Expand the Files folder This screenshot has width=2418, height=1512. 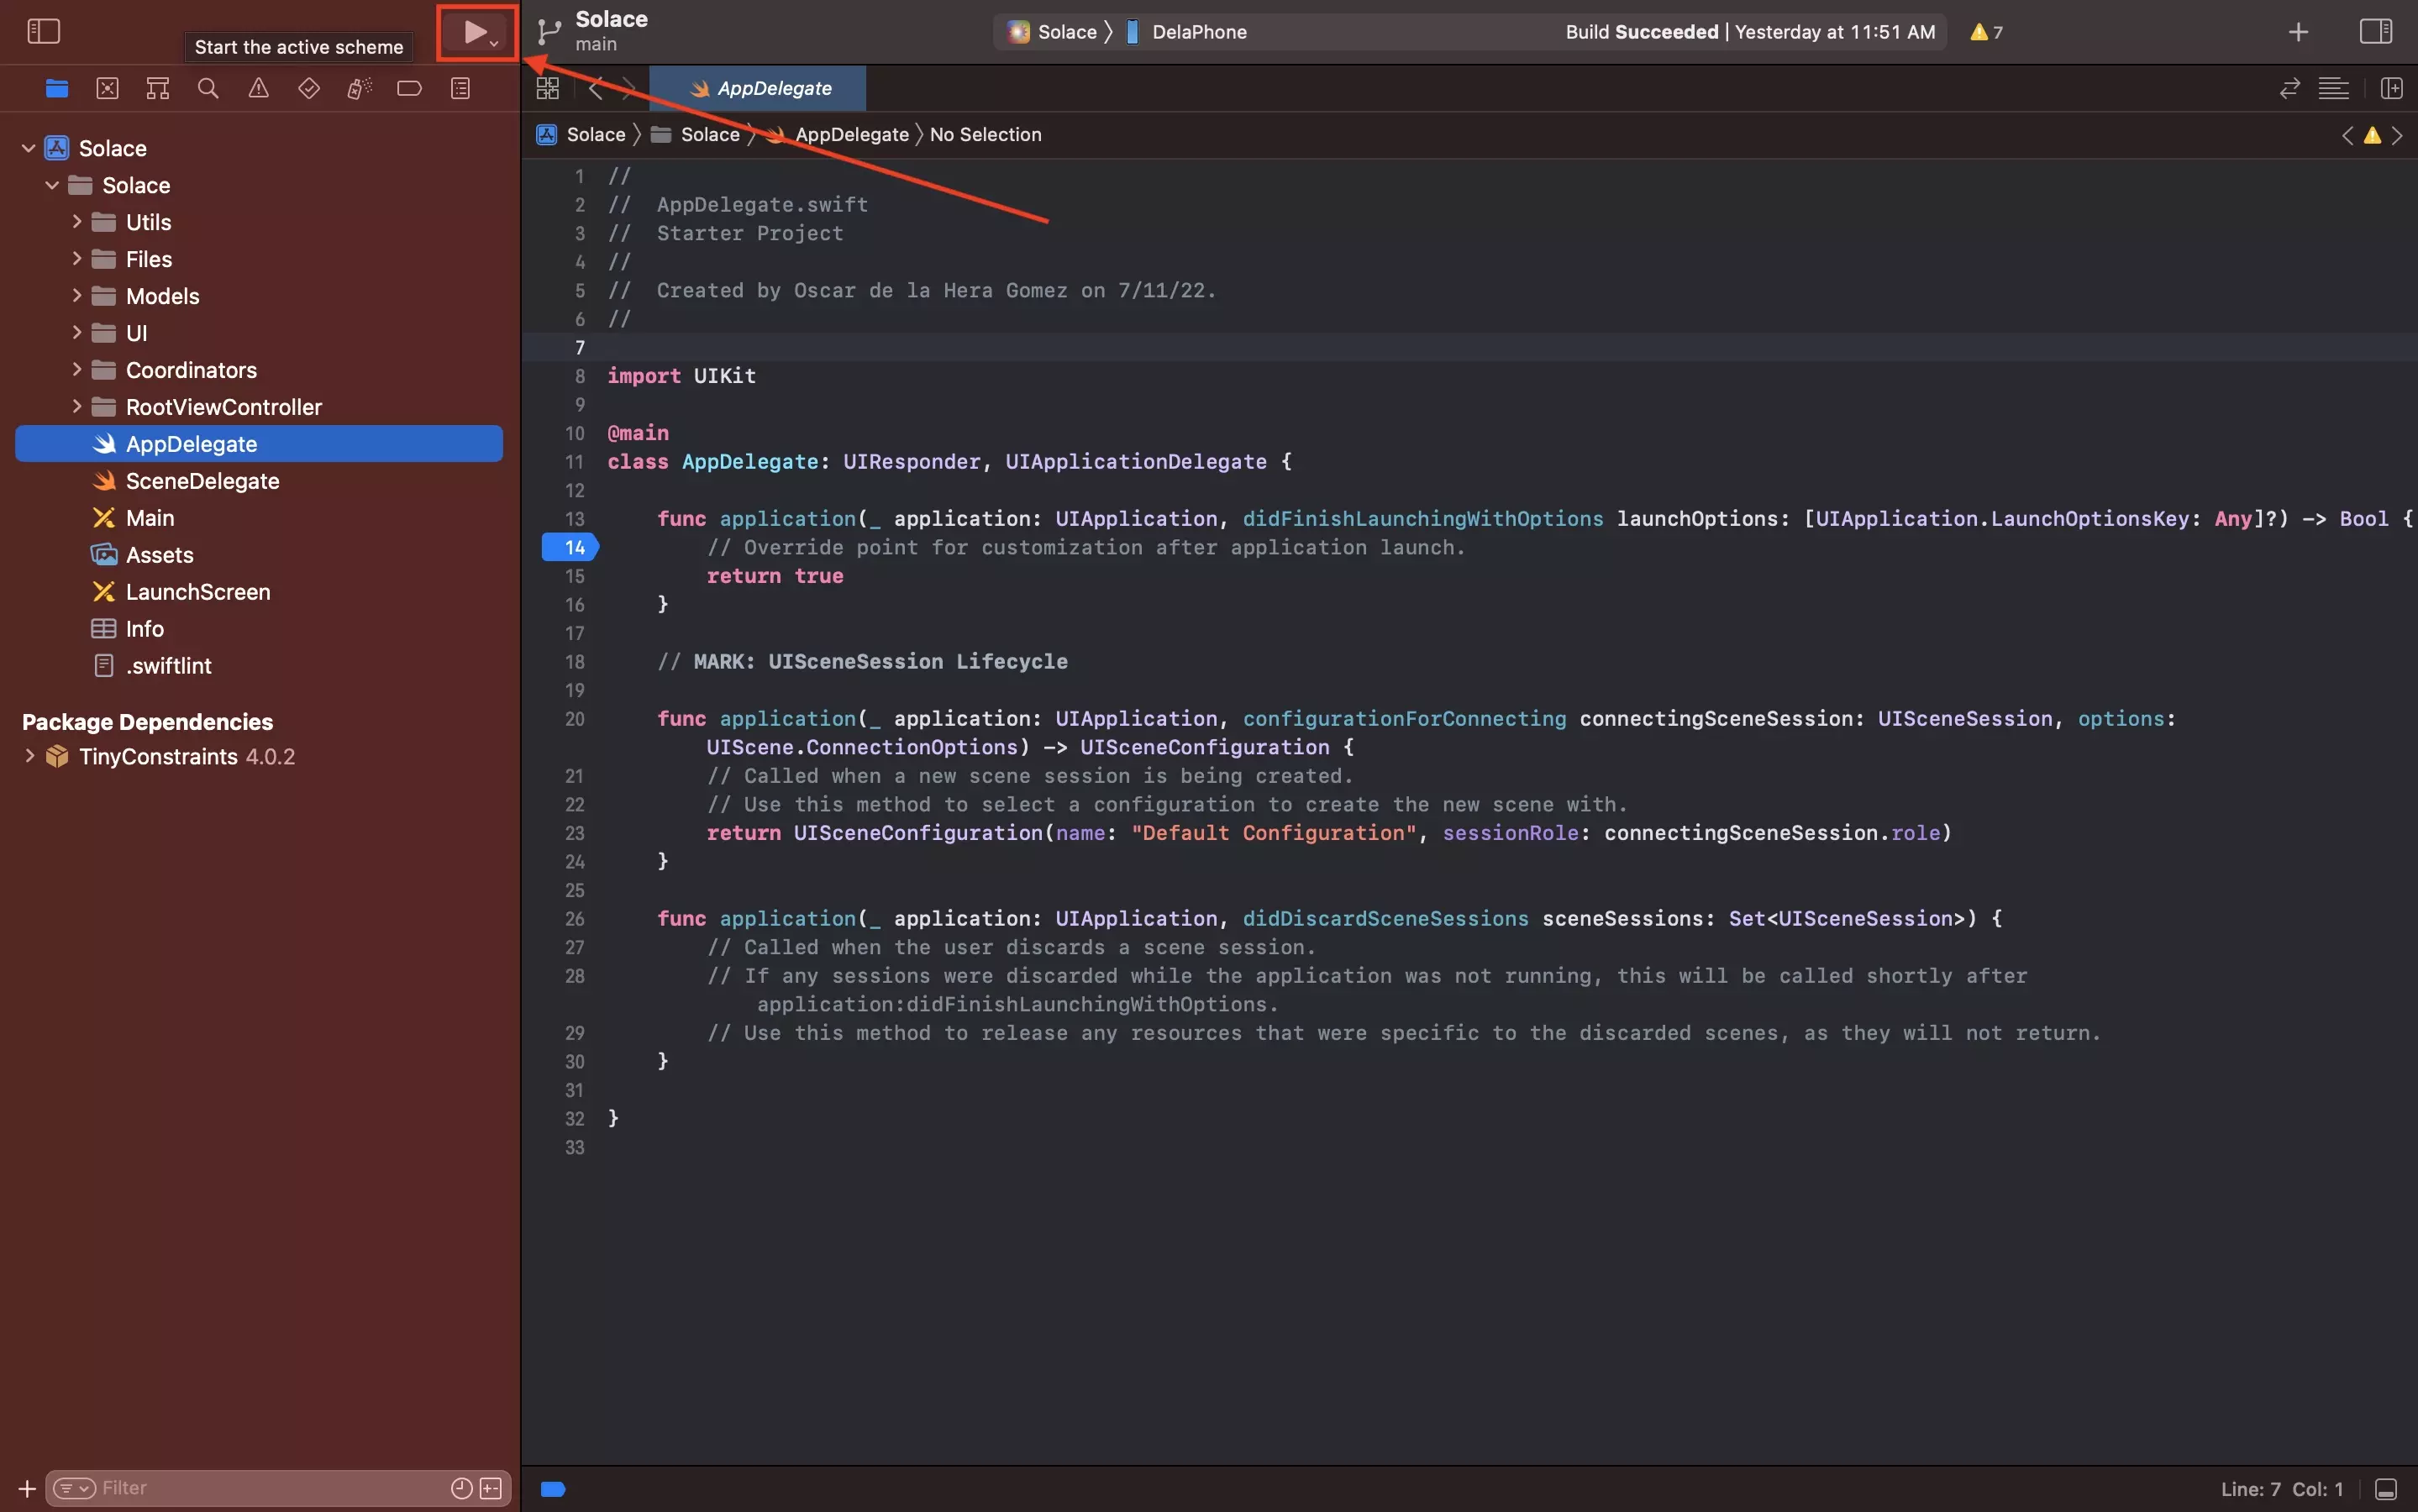point(76,258)
